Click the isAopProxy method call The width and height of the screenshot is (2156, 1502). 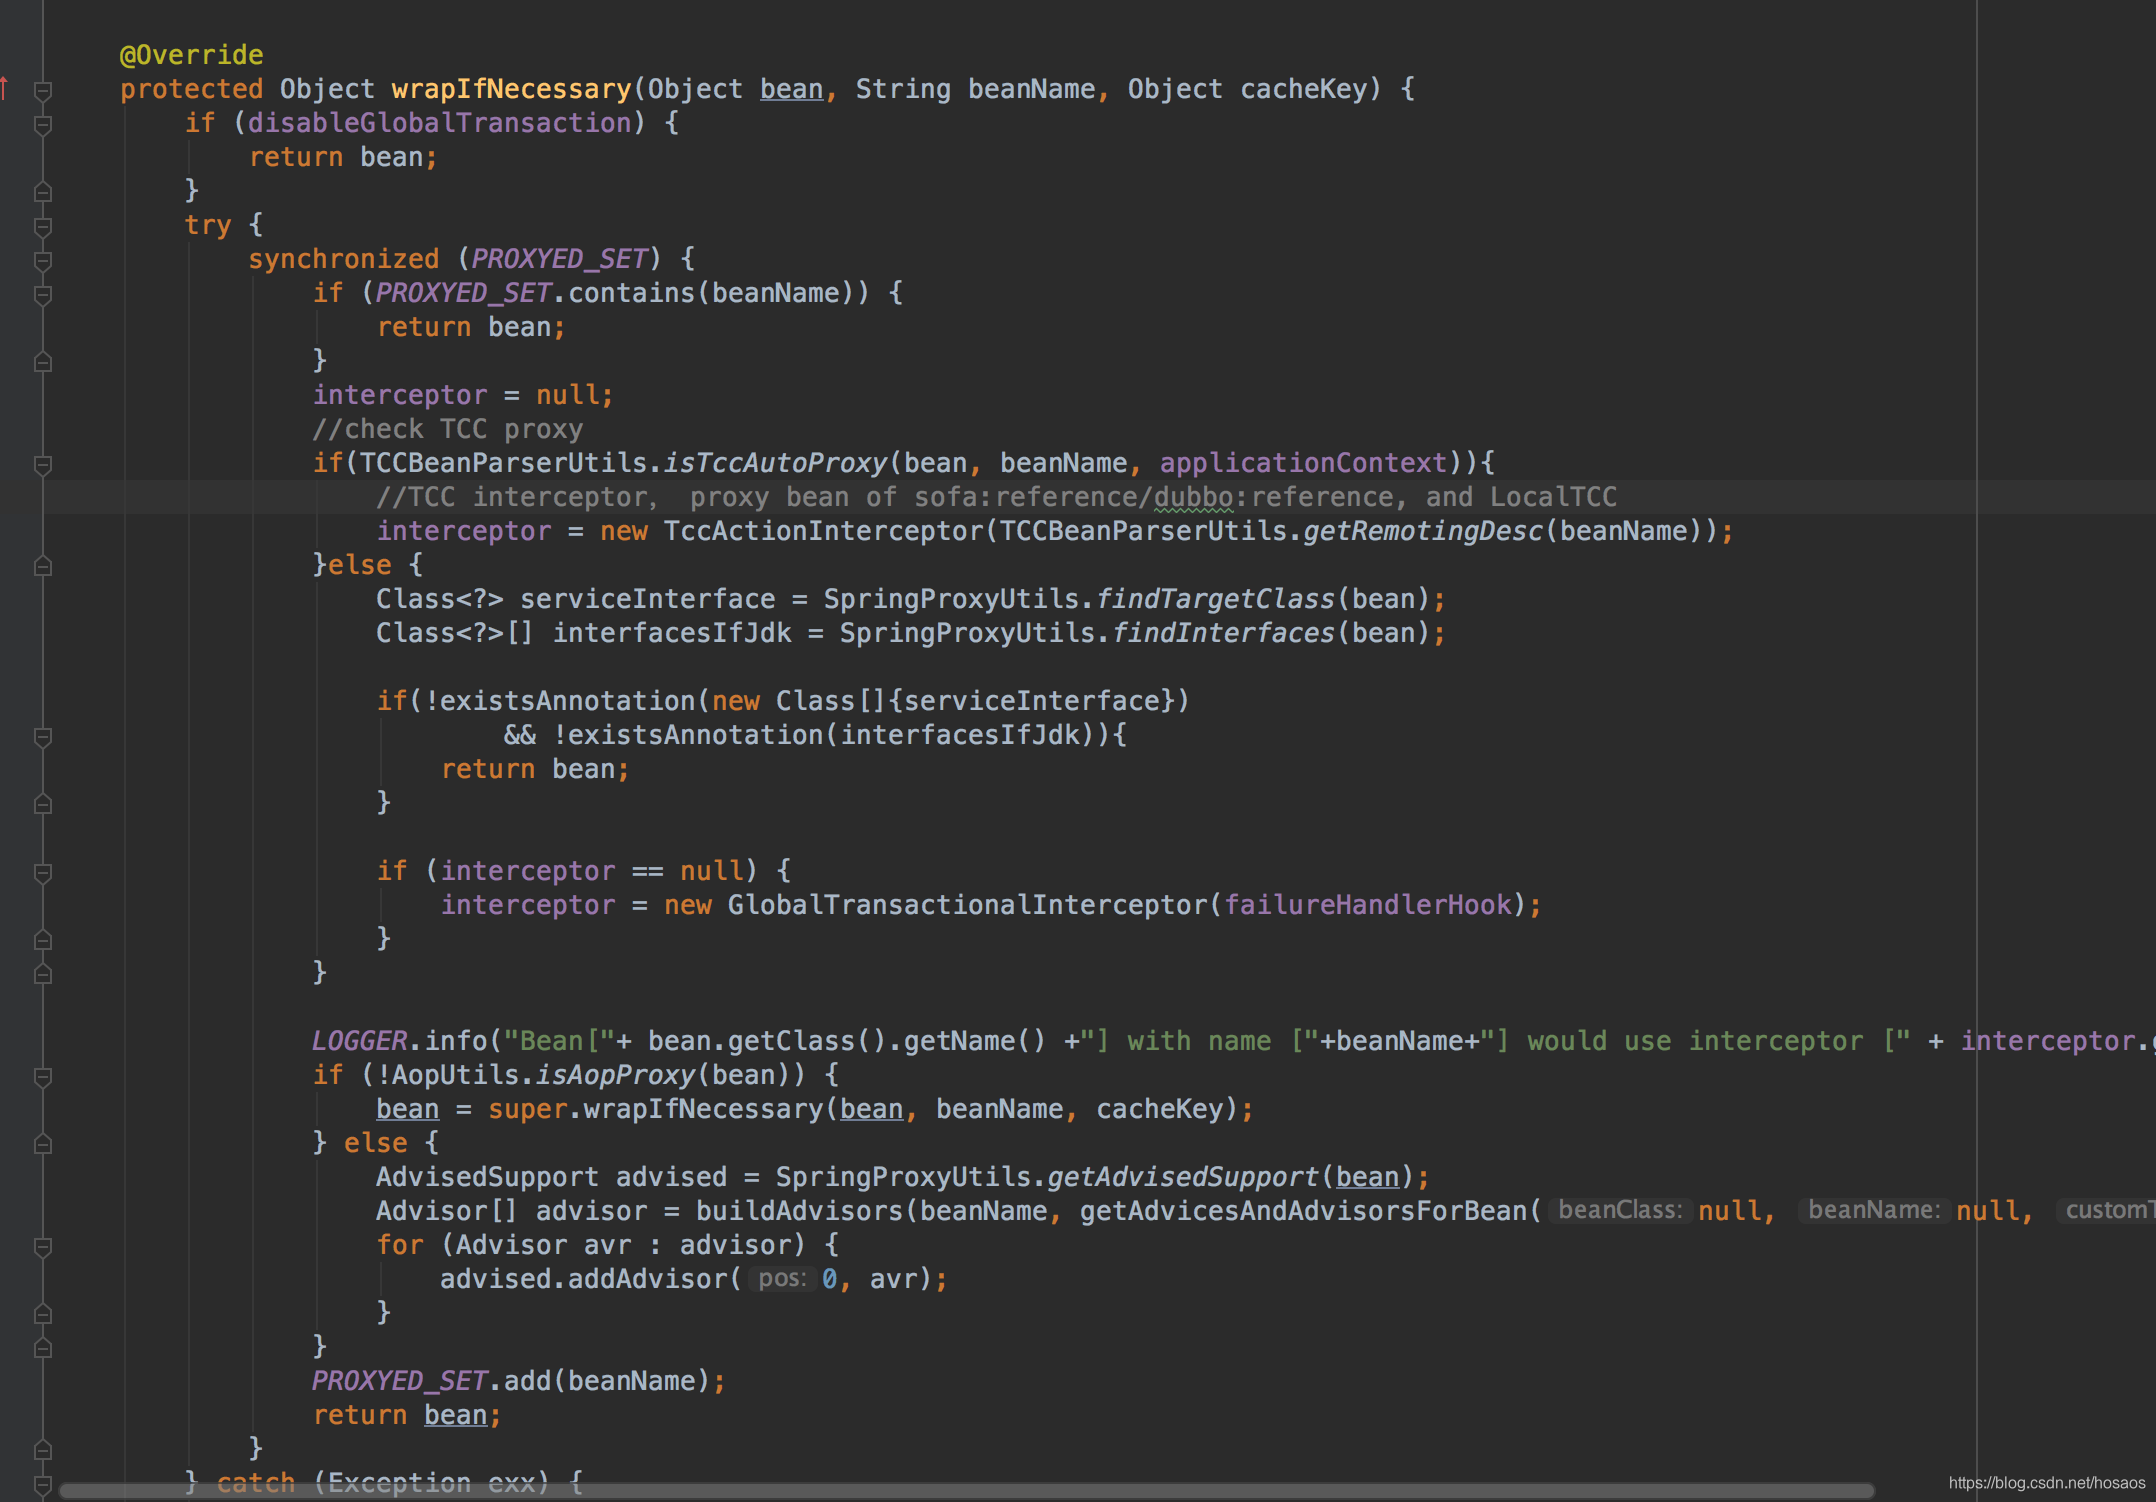615,1075
